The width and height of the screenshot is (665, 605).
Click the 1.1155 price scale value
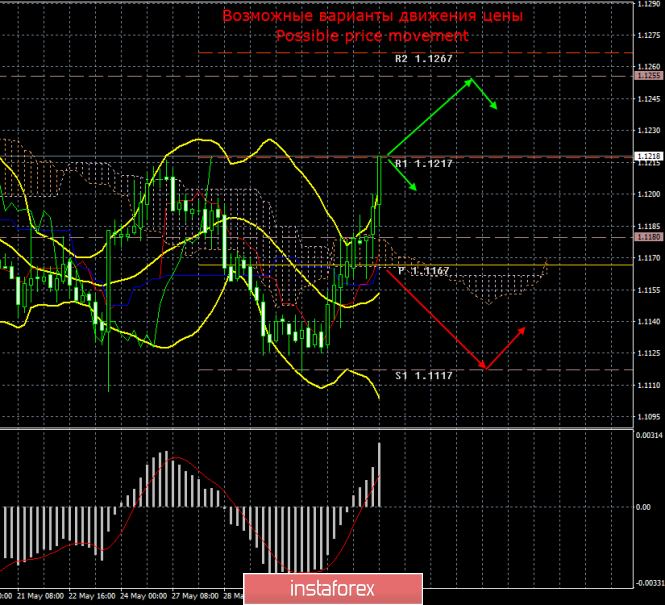[x=649, y=290]
